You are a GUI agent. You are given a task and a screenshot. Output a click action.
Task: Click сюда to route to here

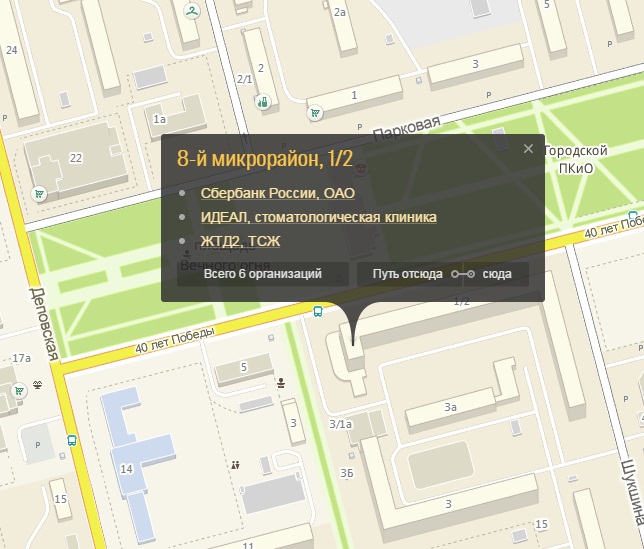pyautogui.click(x=497, y=274)
